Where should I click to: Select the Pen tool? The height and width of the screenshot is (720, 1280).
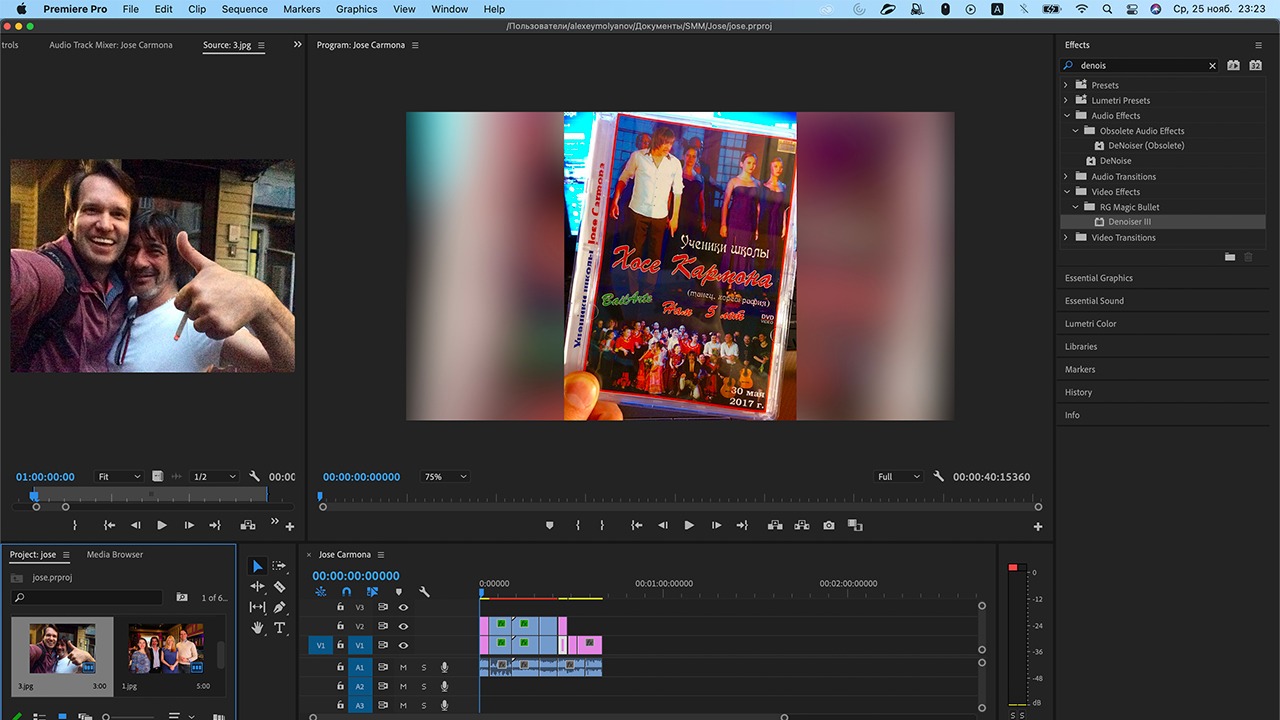pyautogui.click(x=279, y=607)
